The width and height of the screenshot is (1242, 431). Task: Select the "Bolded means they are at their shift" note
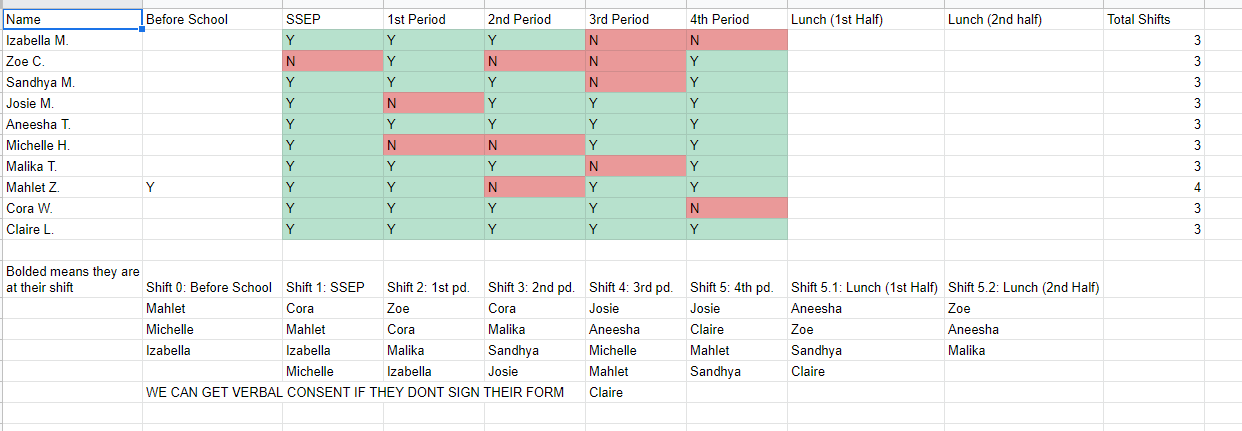(72, 280)
